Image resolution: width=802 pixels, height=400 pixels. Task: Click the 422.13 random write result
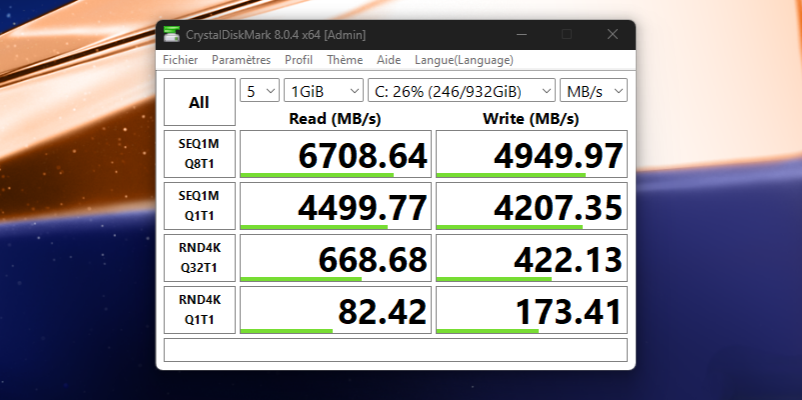tap(531, 258)
